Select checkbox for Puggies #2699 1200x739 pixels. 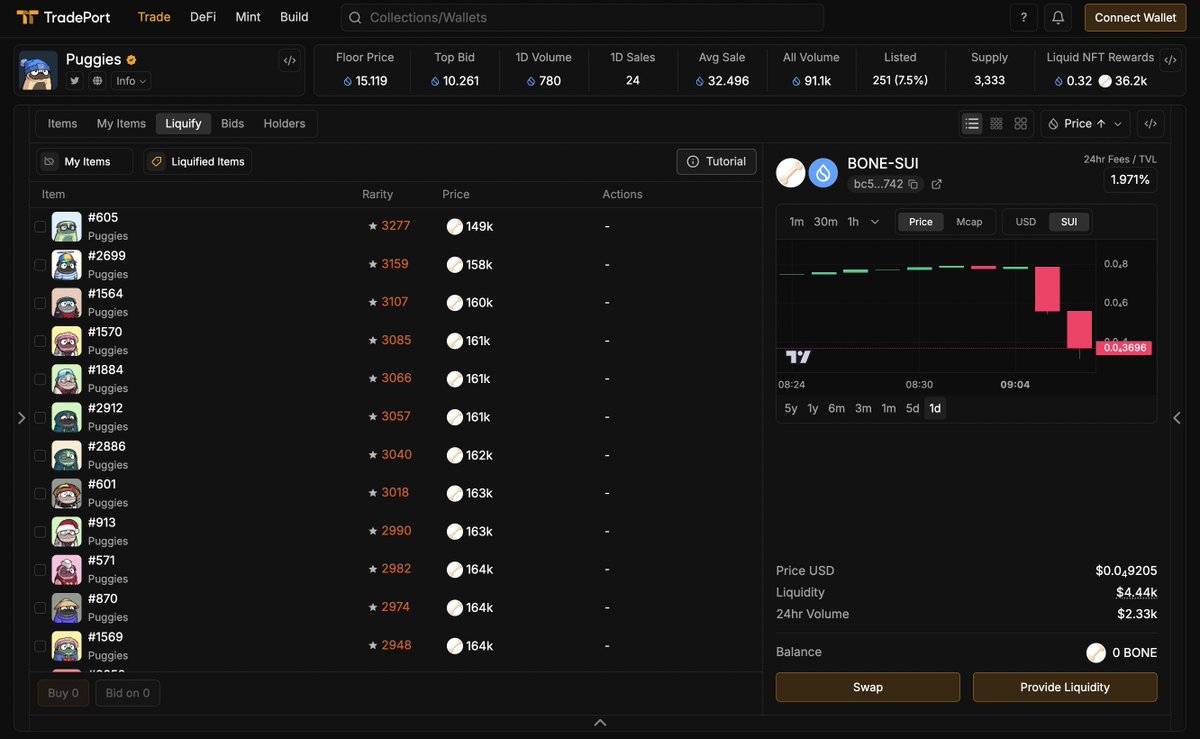click(x=40, y=265)
